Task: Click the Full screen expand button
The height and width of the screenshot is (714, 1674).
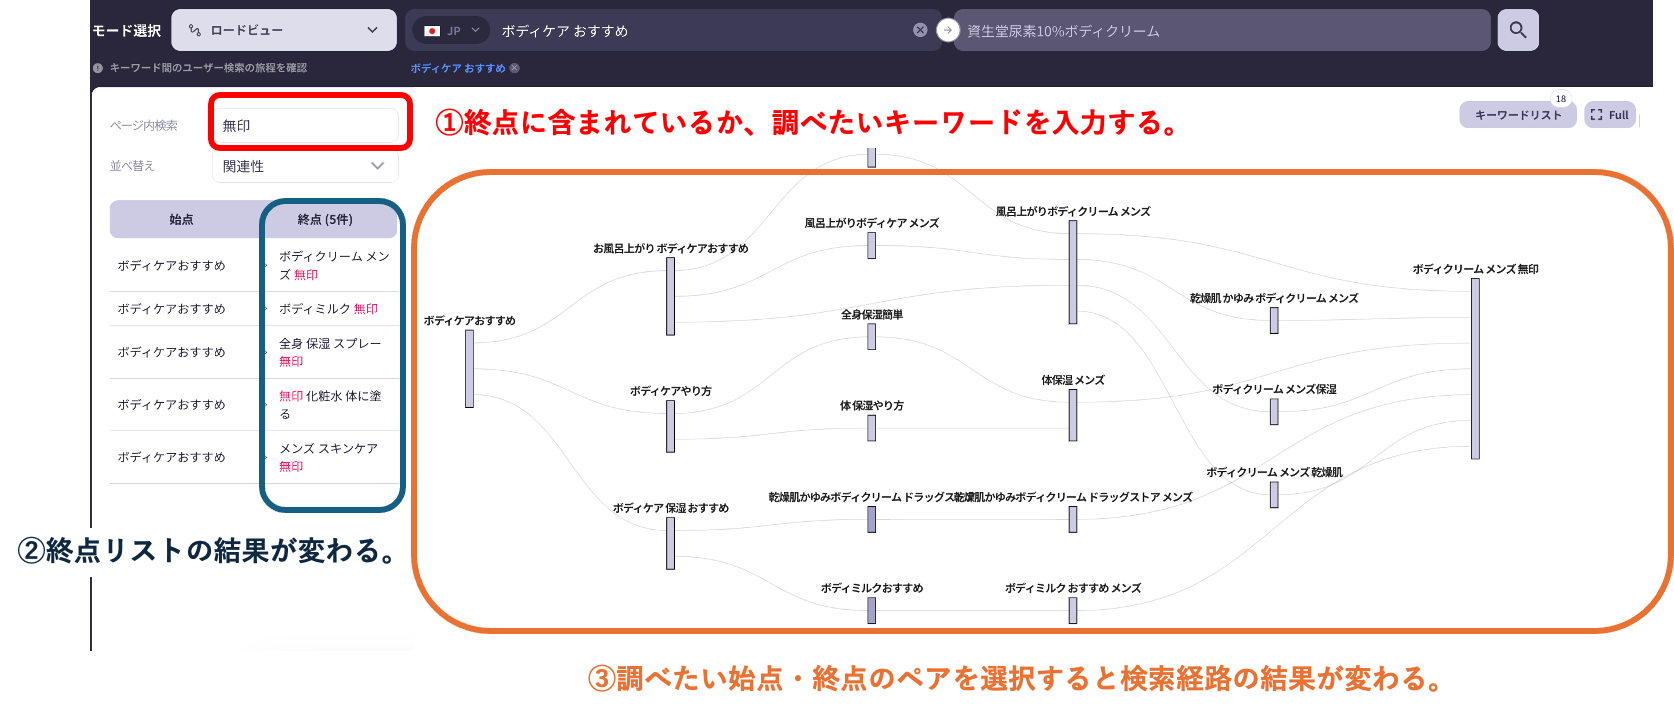Action: pos(1609,115)
